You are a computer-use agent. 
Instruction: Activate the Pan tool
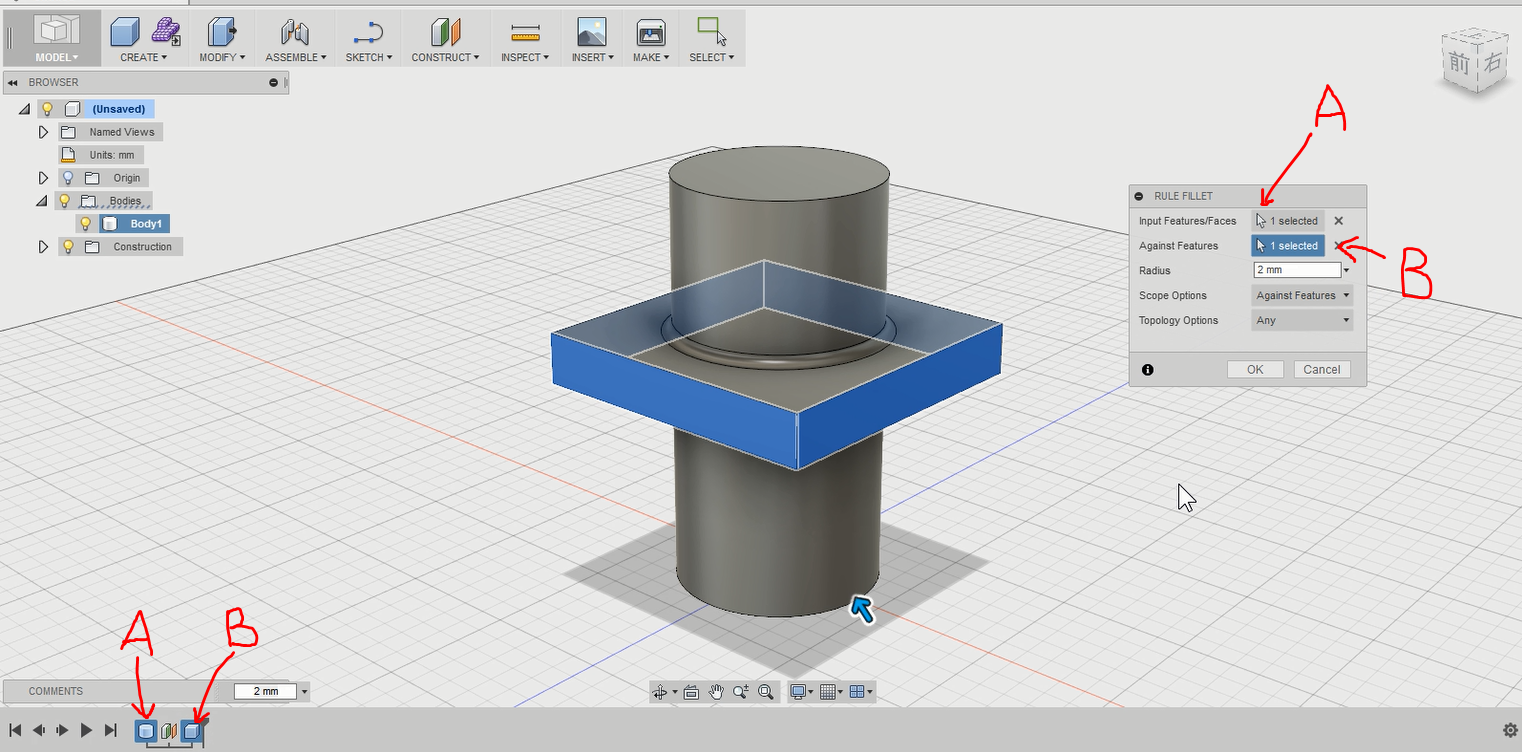pos(716,691)
